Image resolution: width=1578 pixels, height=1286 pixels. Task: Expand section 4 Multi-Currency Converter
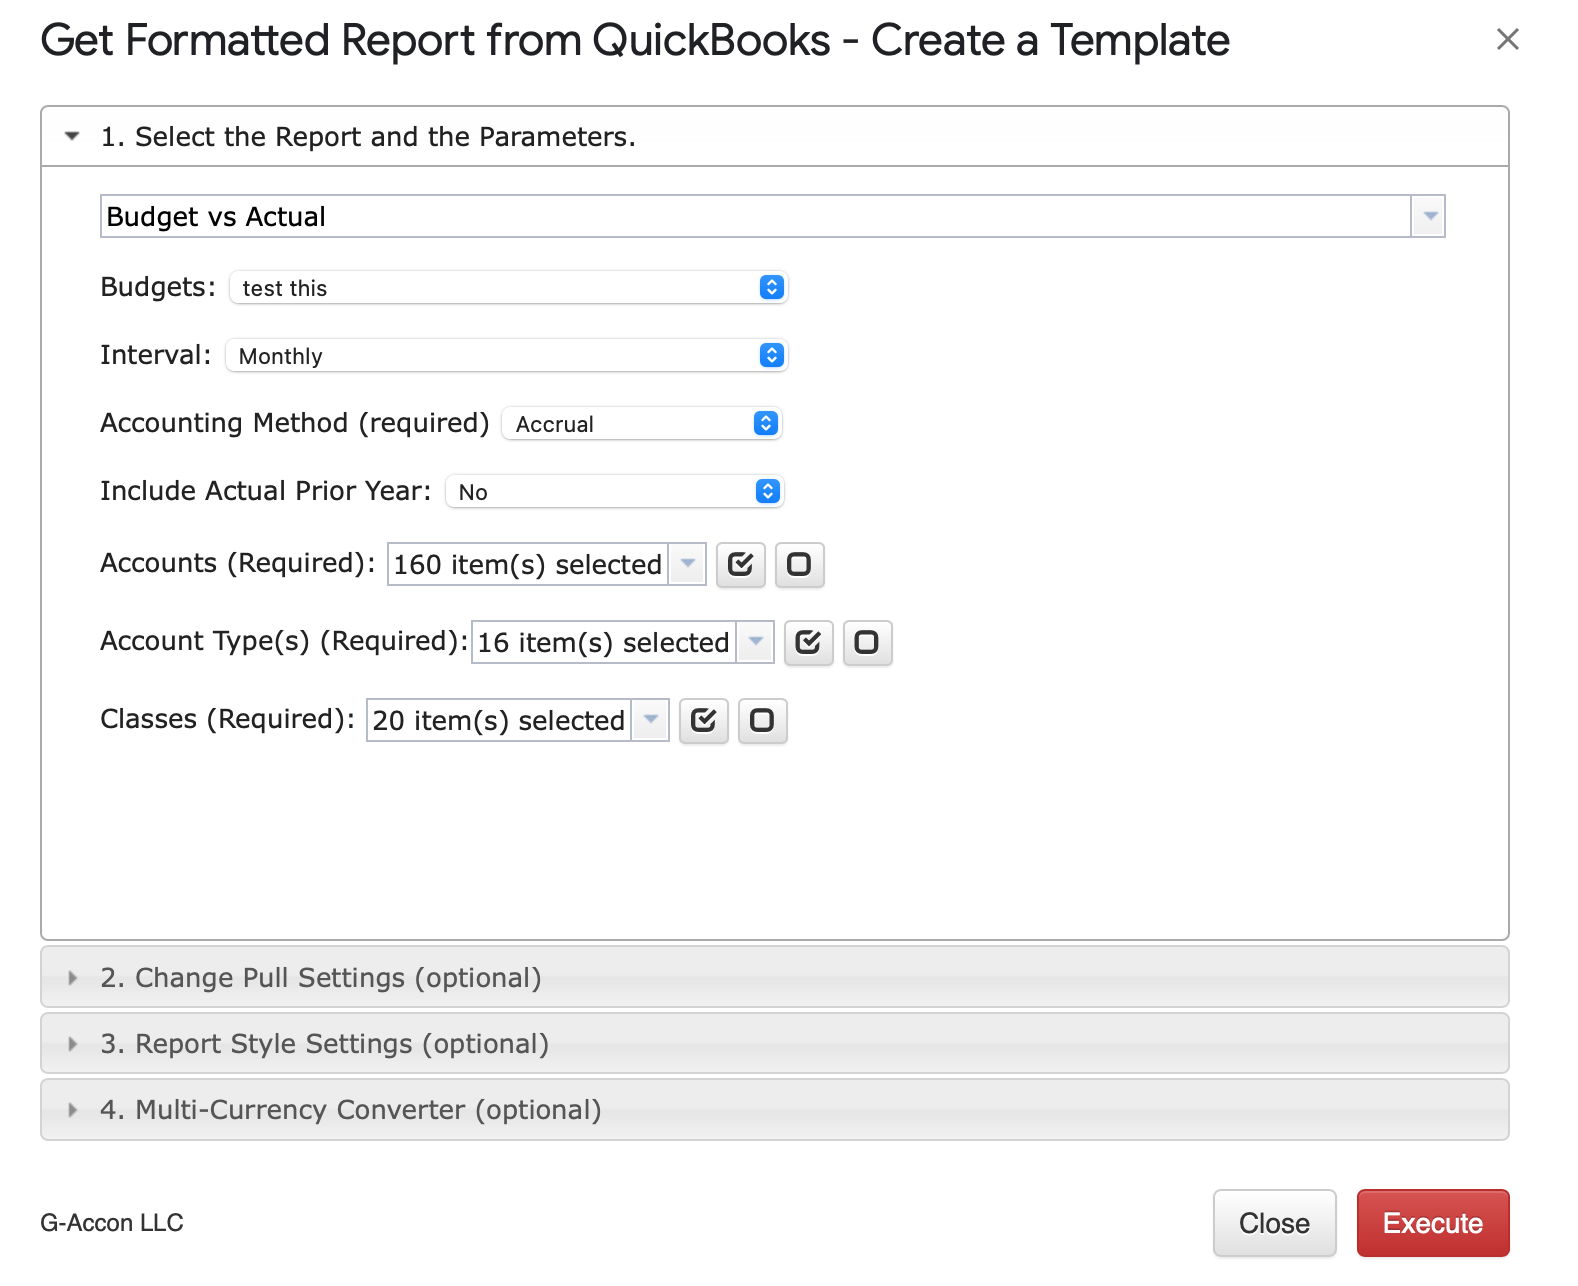tap(775, 1109)
